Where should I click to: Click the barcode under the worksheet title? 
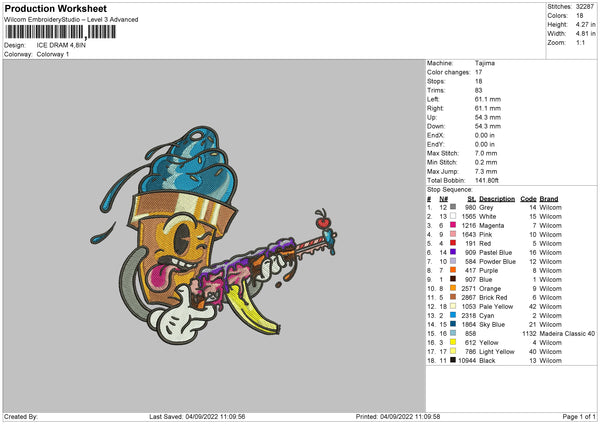[x=60, y=32]
